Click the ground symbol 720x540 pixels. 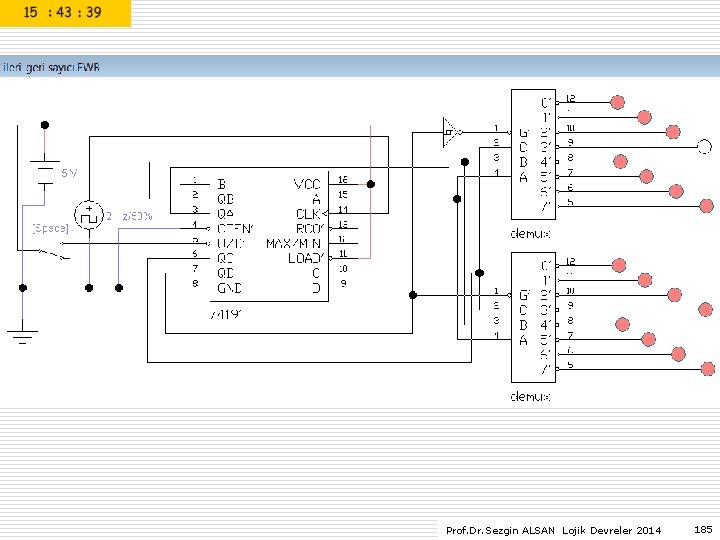pos(22,337)
